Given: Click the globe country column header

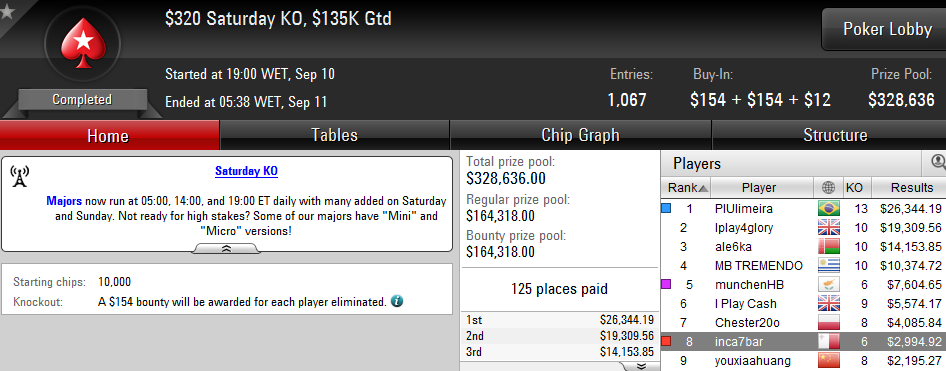Looking at the screenshot, I should [828, 188].
